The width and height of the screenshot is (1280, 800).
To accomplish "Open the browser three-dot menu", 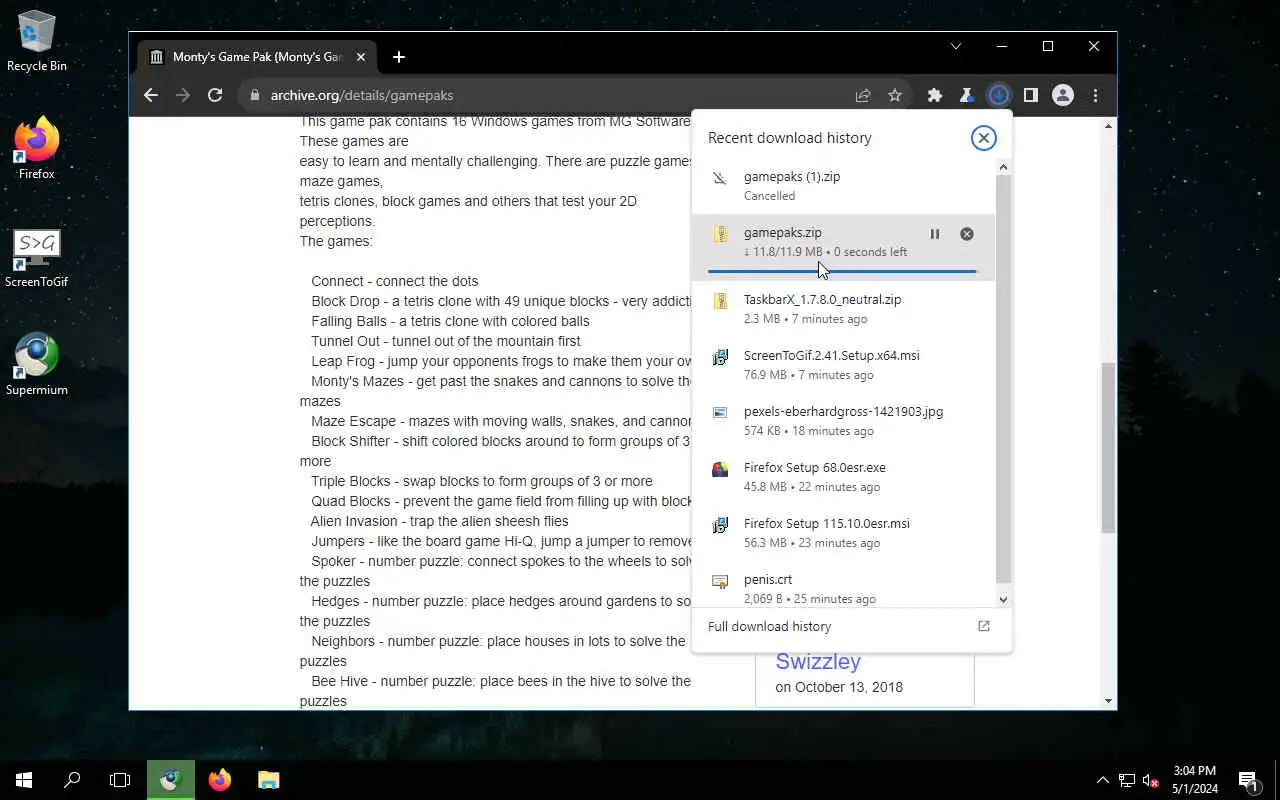I will click(1096, 95).
